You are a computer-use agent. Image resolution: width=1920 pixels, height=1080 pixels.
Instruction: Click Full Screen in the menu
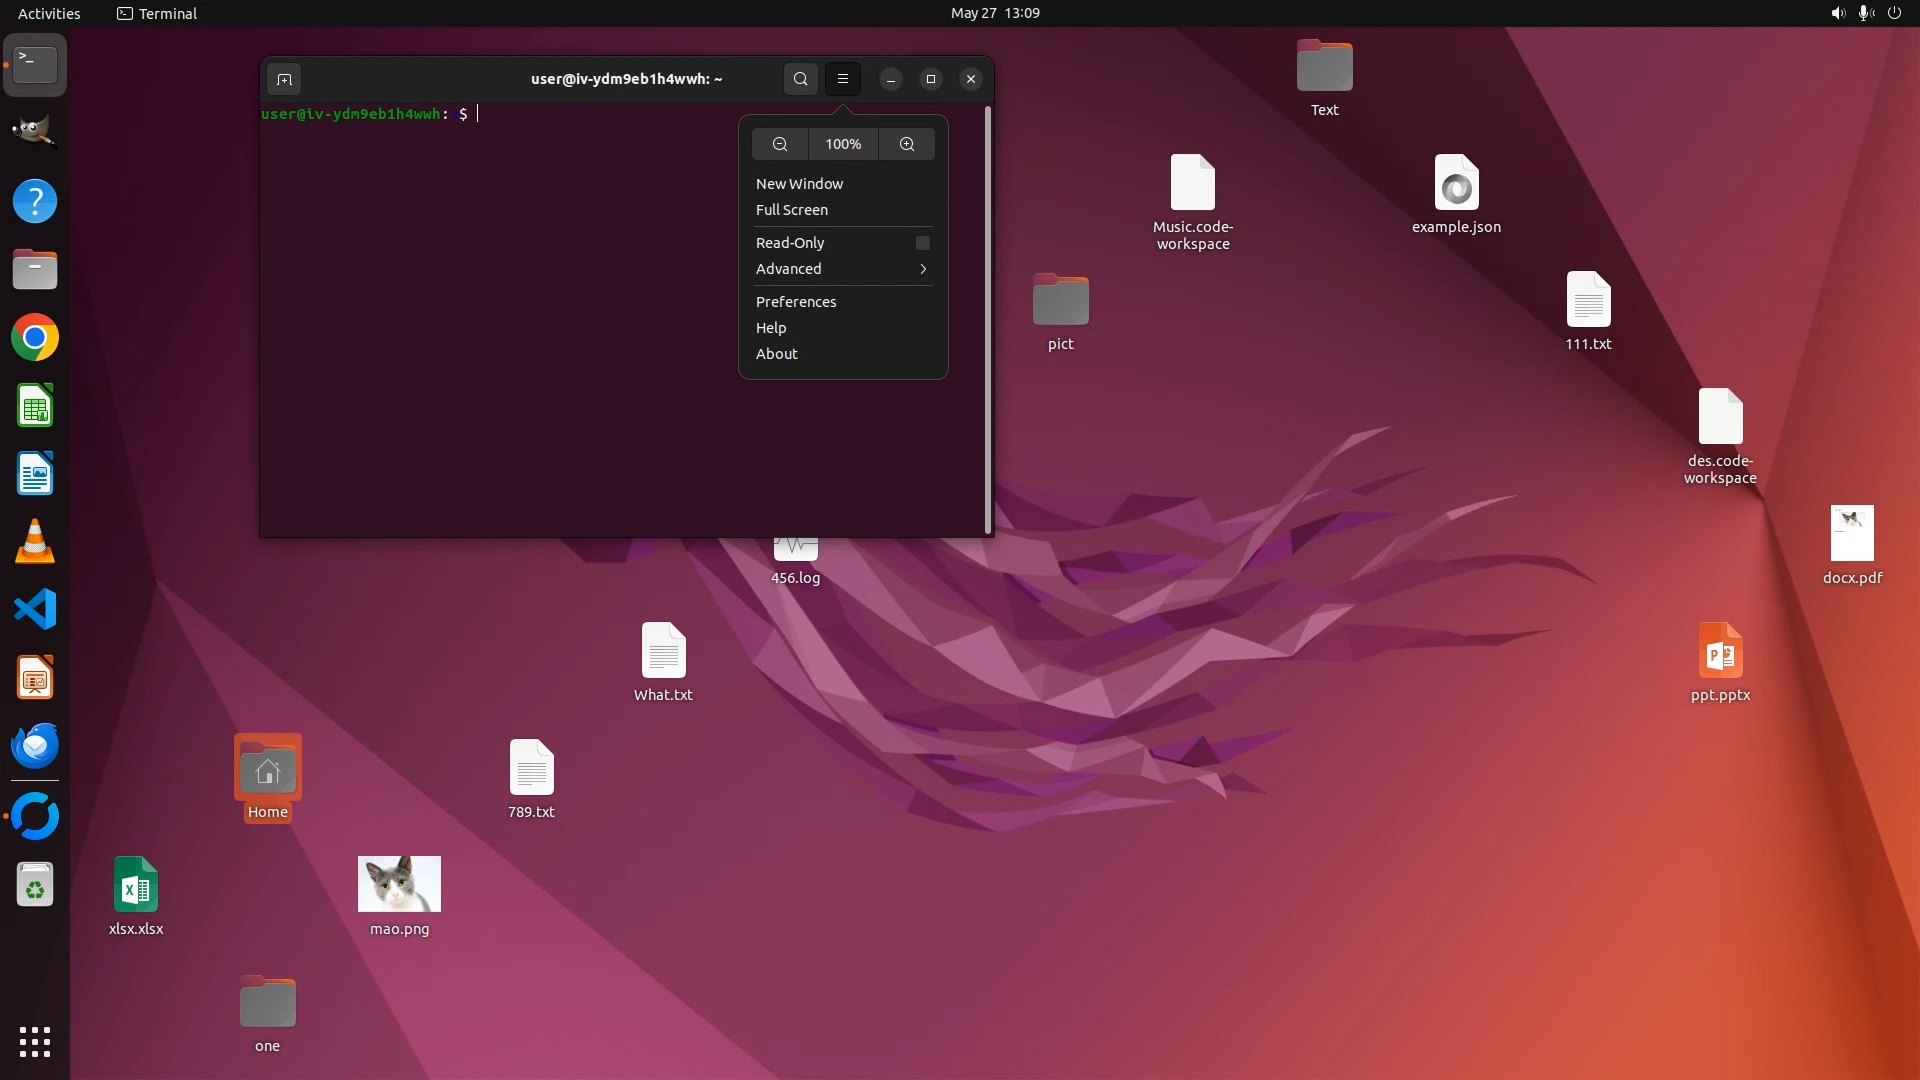click(791, 210)
